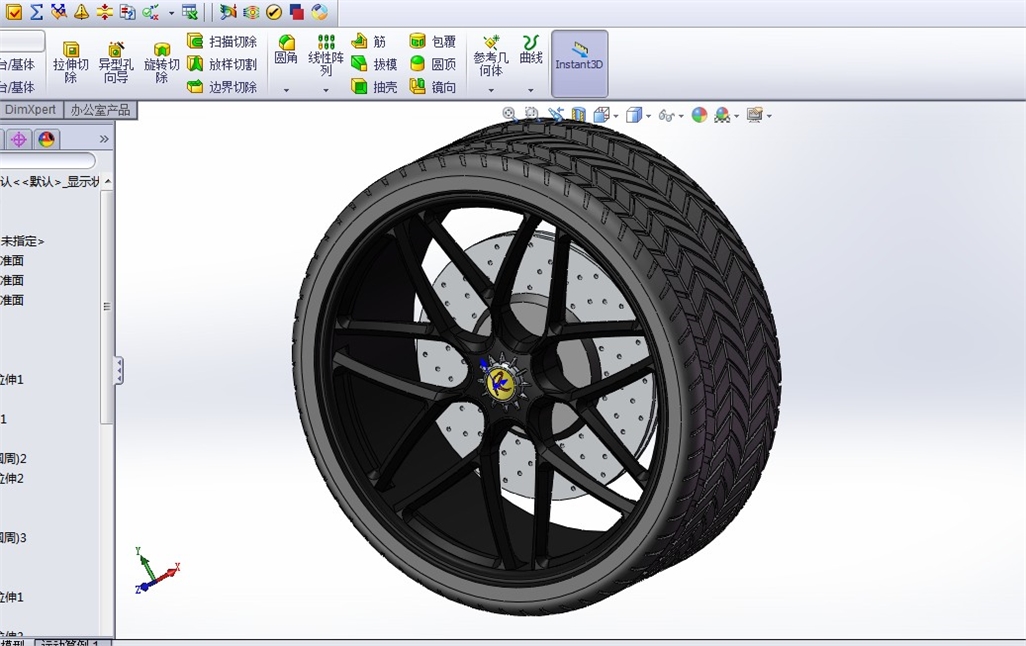
Task: Switch to the DimXpert tab
Action: pos(30,109)
